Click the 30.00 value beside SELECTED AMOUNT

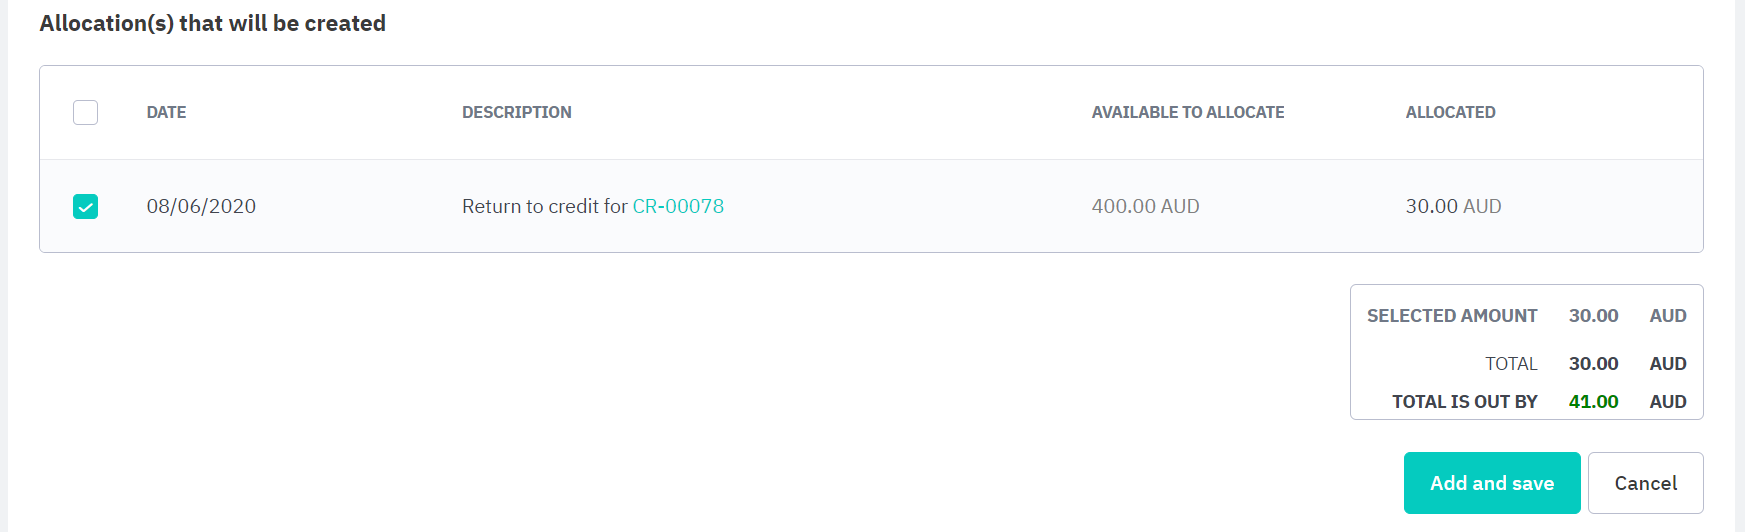pyautogui.click(x=1593, y=316)
